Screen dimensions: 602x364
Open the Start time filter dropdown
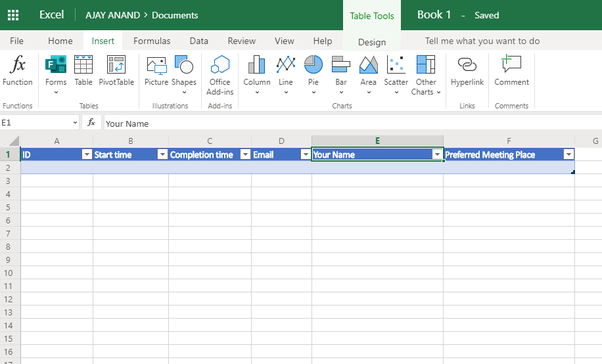point(163,154)
